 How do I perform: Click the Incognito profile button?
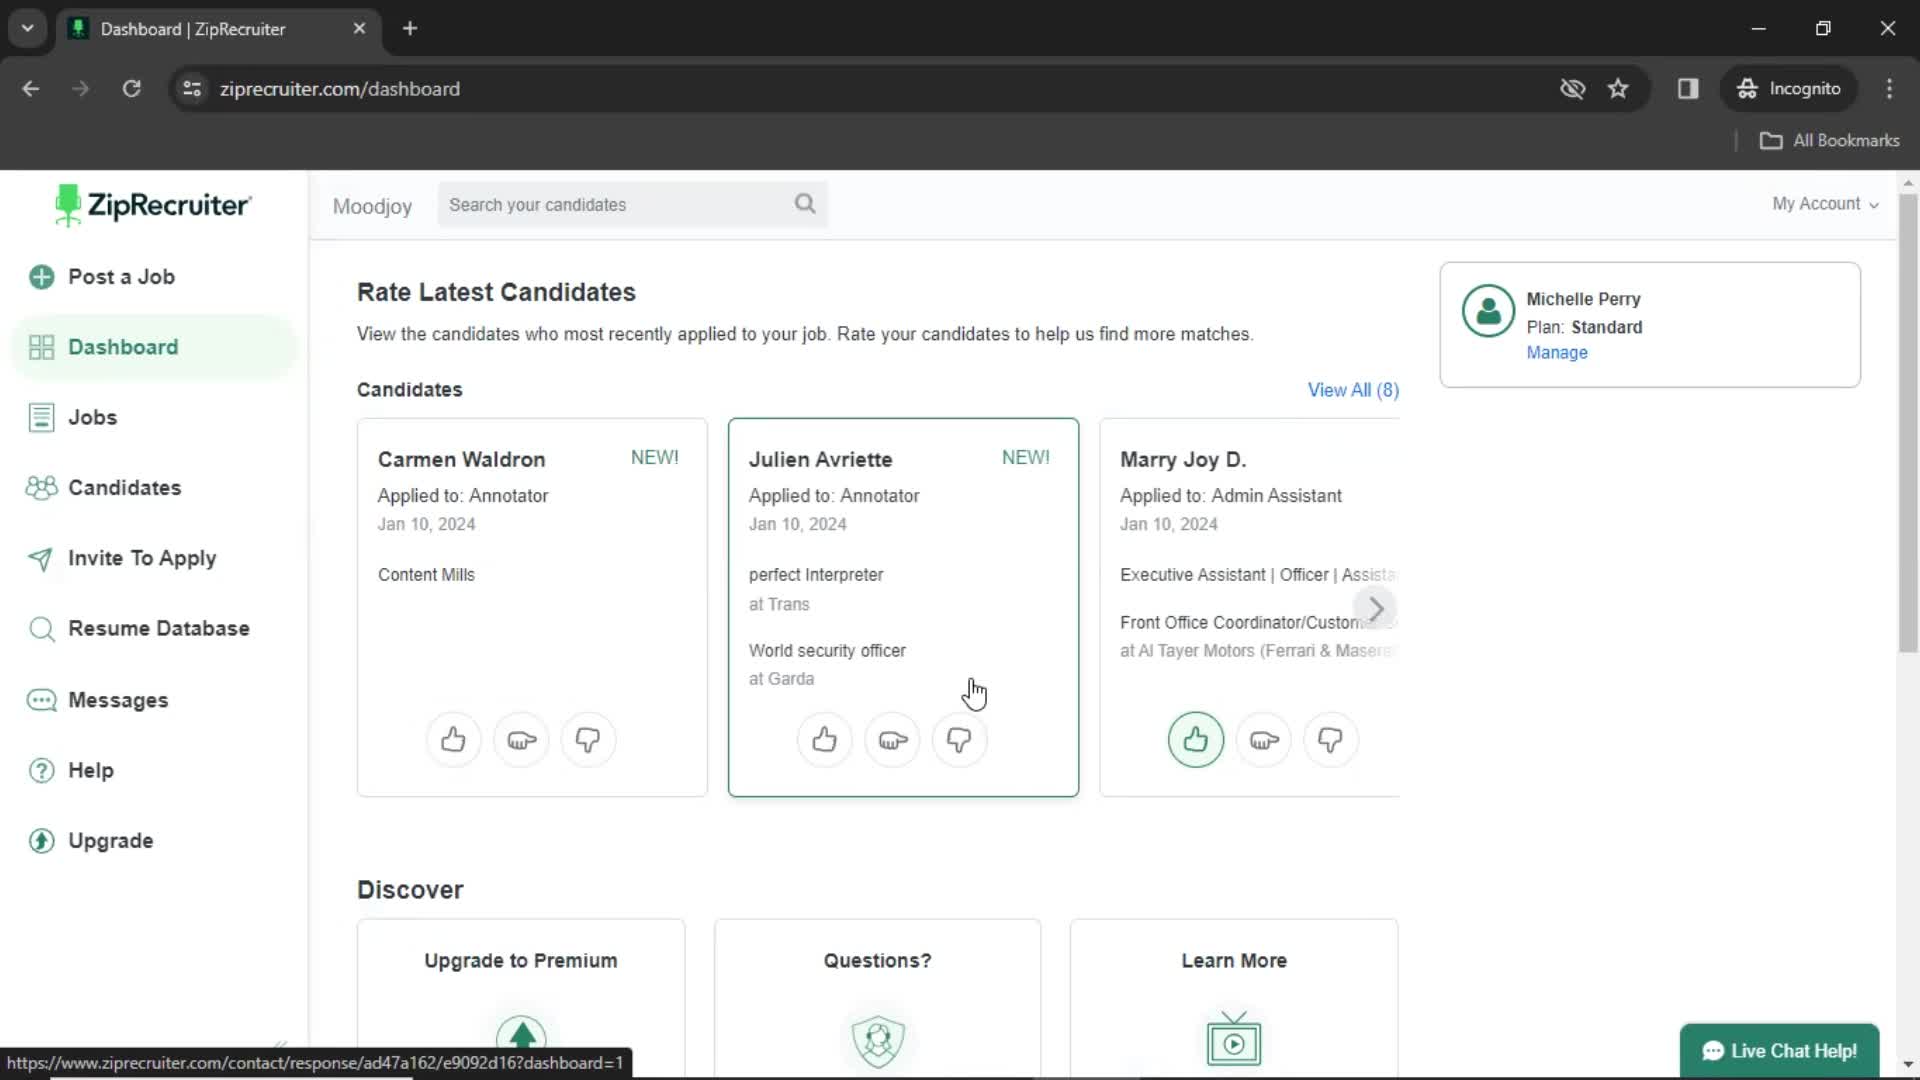point(1788,89)
